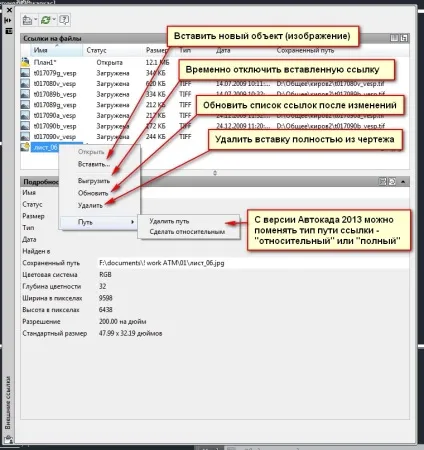Select Удалить from context menu
Viewport: 424px width, 450px height.
[90, 206]
